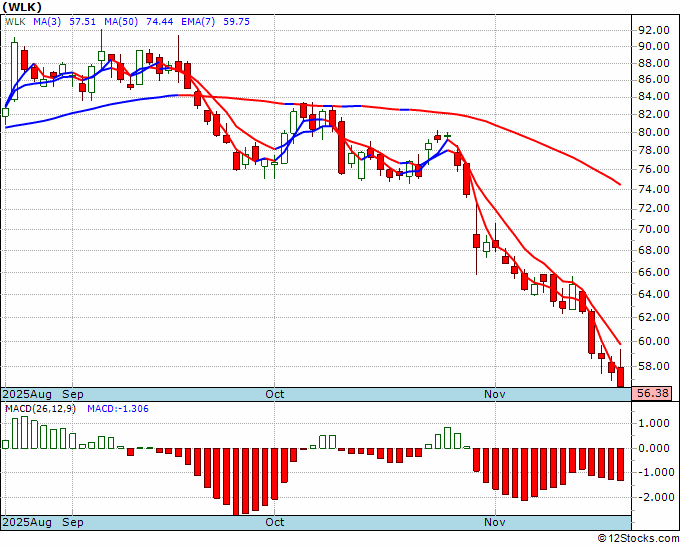Click the 84.00 price axis label
The height and width of the screenshot is (546, 680).
654,97
